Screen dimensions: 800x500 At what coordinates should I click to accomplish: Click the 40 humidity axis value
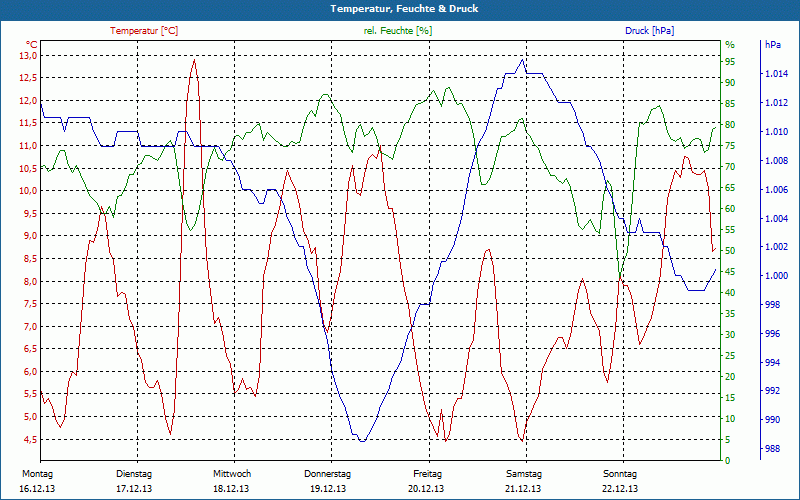point(730,292)
